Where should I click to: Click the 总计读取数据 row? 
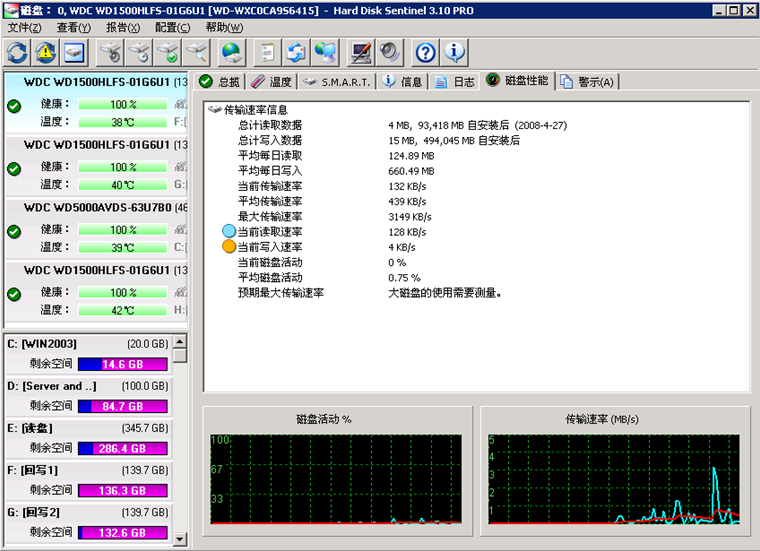click(402, 125)
